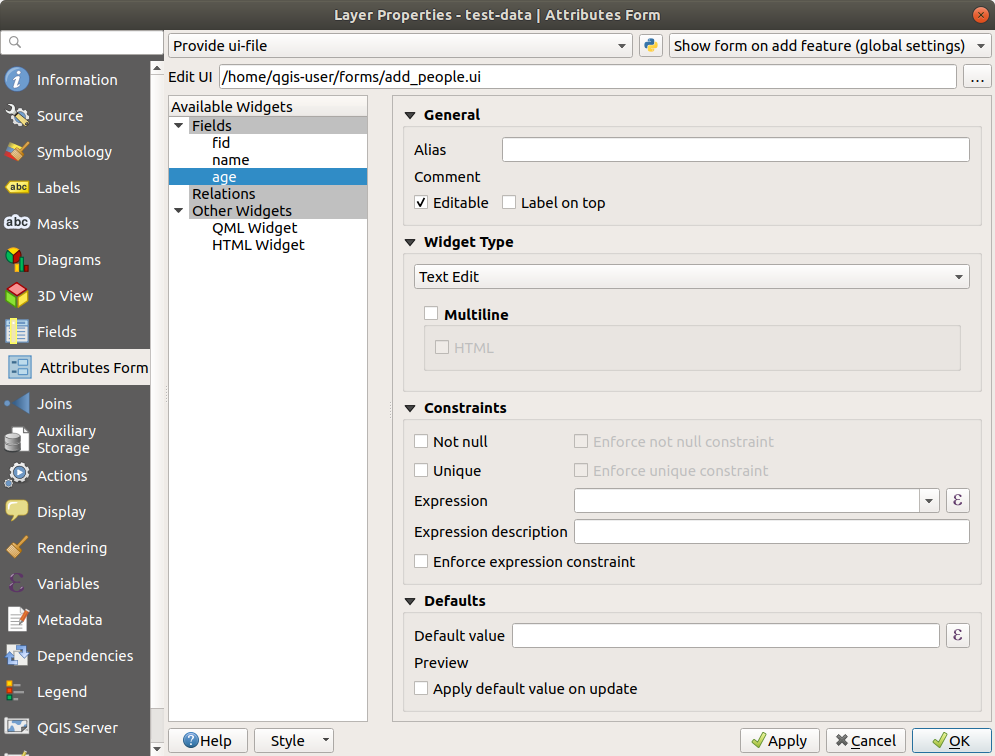
Task: Open the Provide ui-file layout dropdown
Action: (x=400, y=46)
